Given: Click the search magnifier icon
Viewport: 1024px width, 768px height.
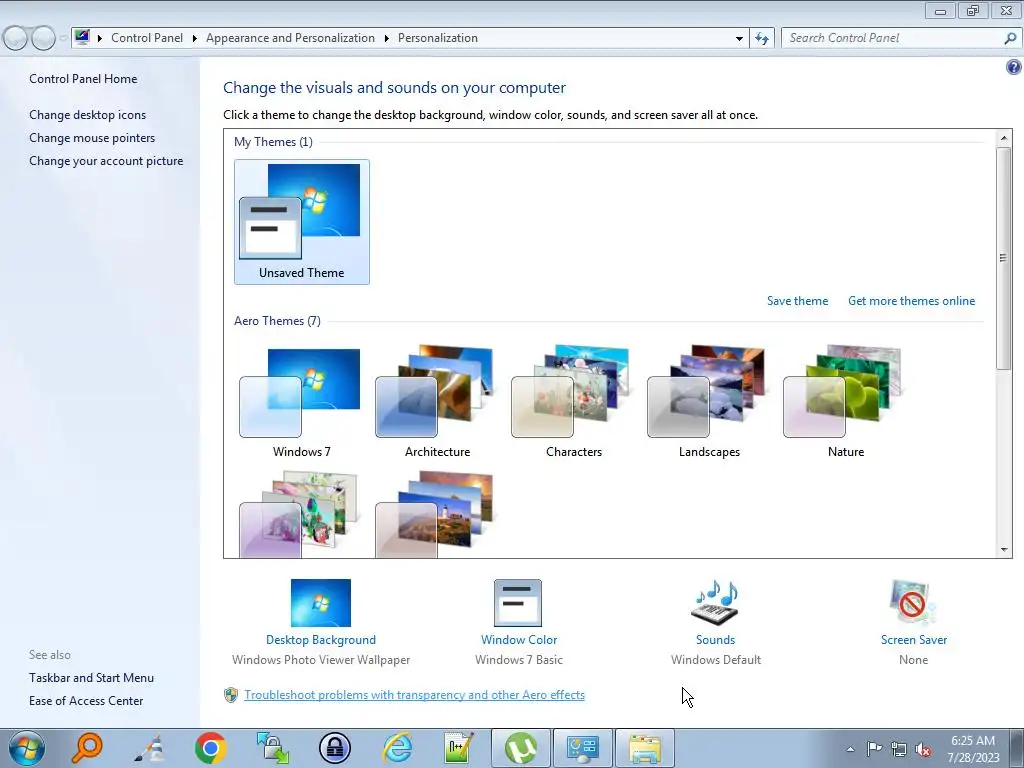Looking at the screenshot, I should [x=1010, y=39].
